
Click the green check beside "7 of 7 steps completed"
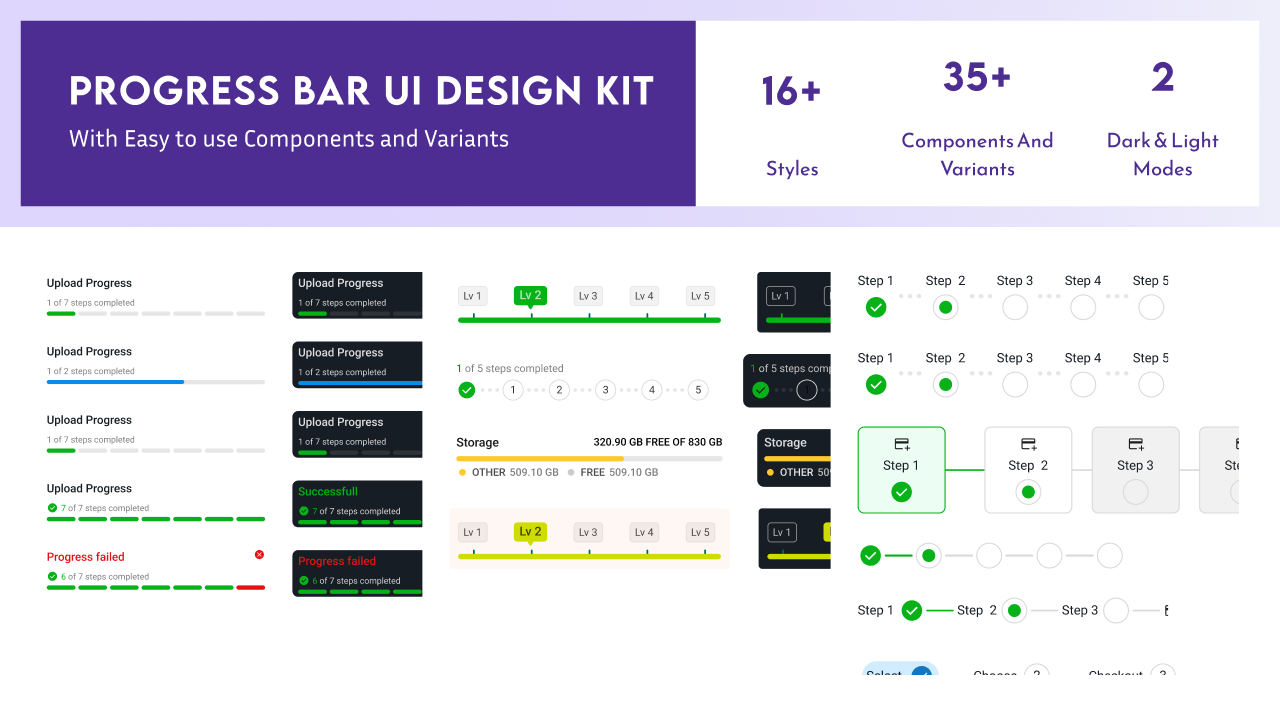click(x=52, y=507)
